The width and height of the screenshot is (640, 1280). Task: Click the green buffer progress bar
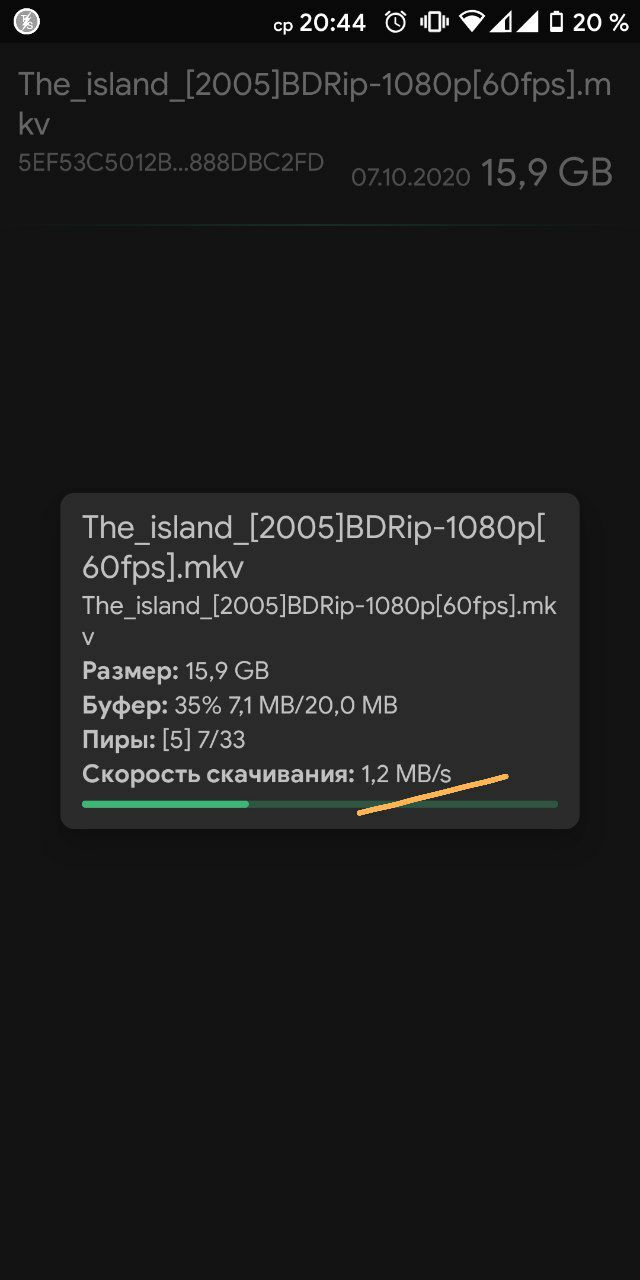click(x=320, y=804)
